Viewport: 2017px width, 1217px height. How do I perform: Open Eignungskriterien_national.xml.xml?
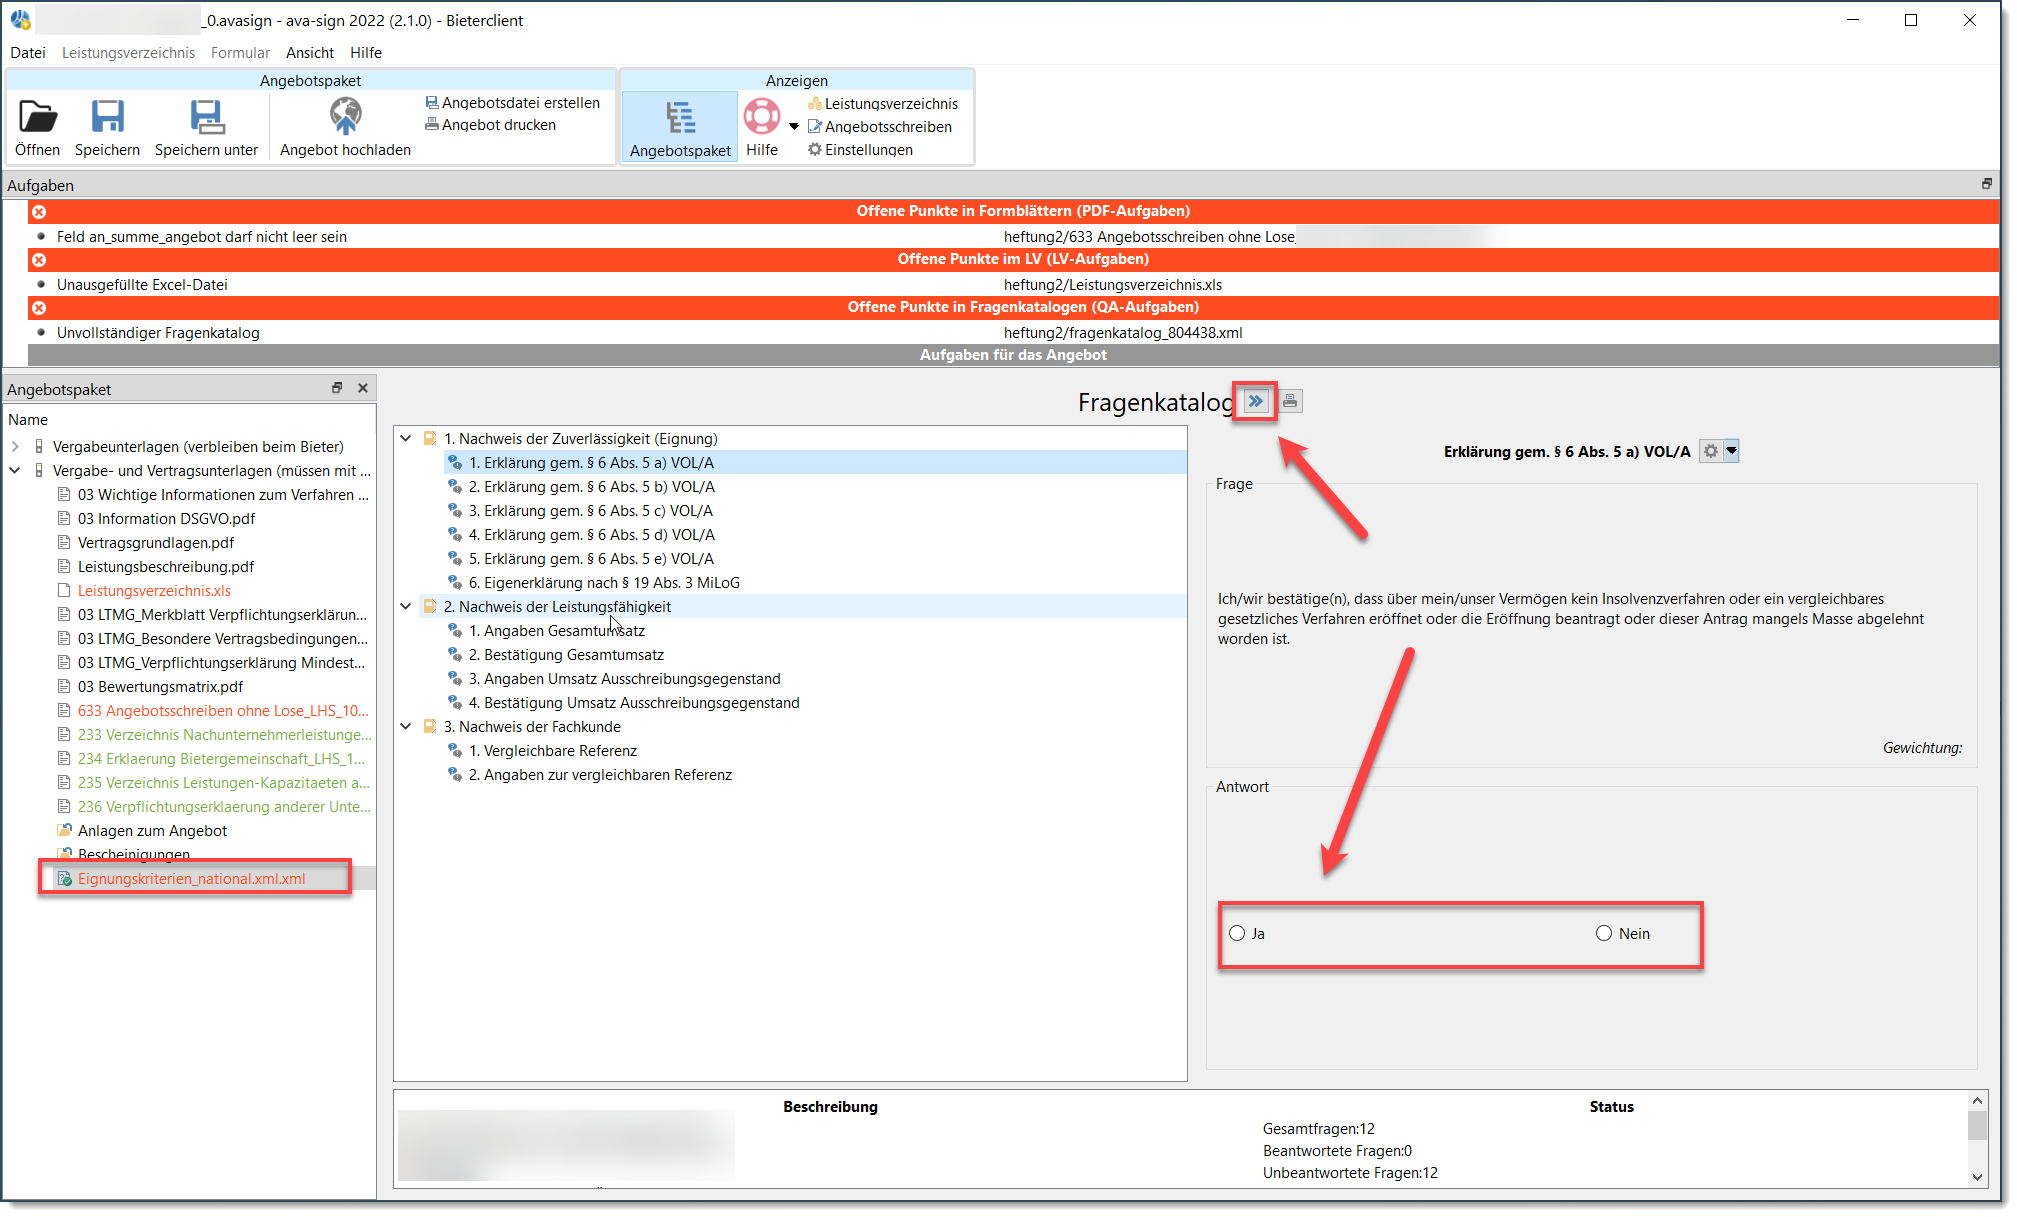[192, 879]
